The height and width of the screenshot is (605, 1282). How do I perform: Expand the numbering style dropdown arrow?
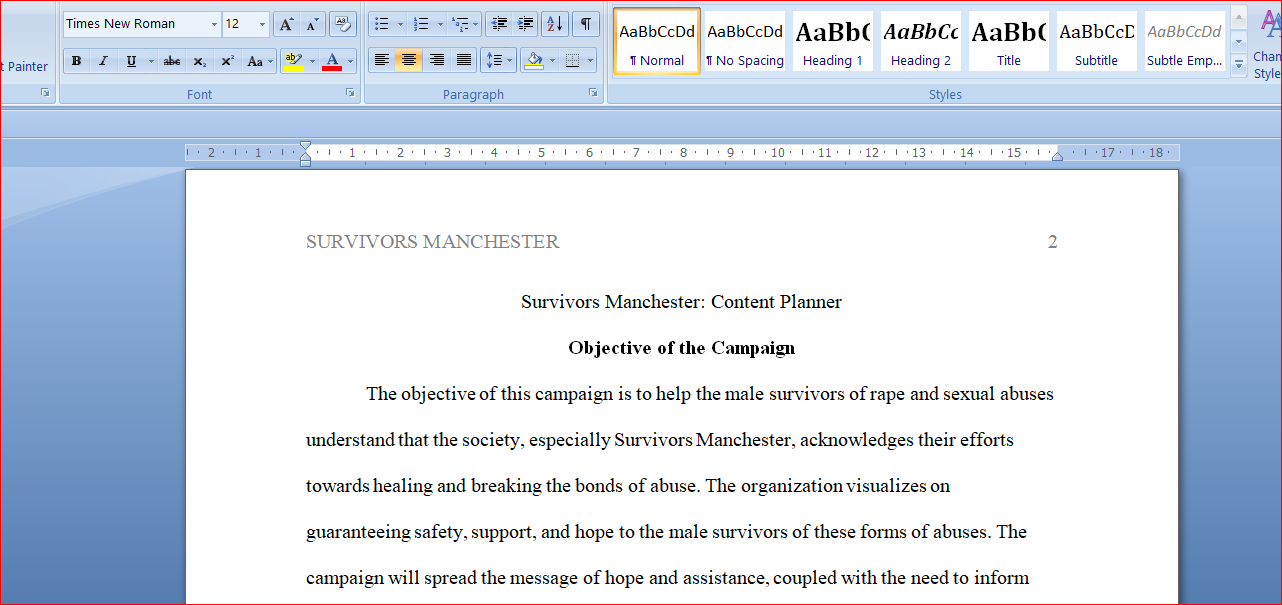(440, 24)
